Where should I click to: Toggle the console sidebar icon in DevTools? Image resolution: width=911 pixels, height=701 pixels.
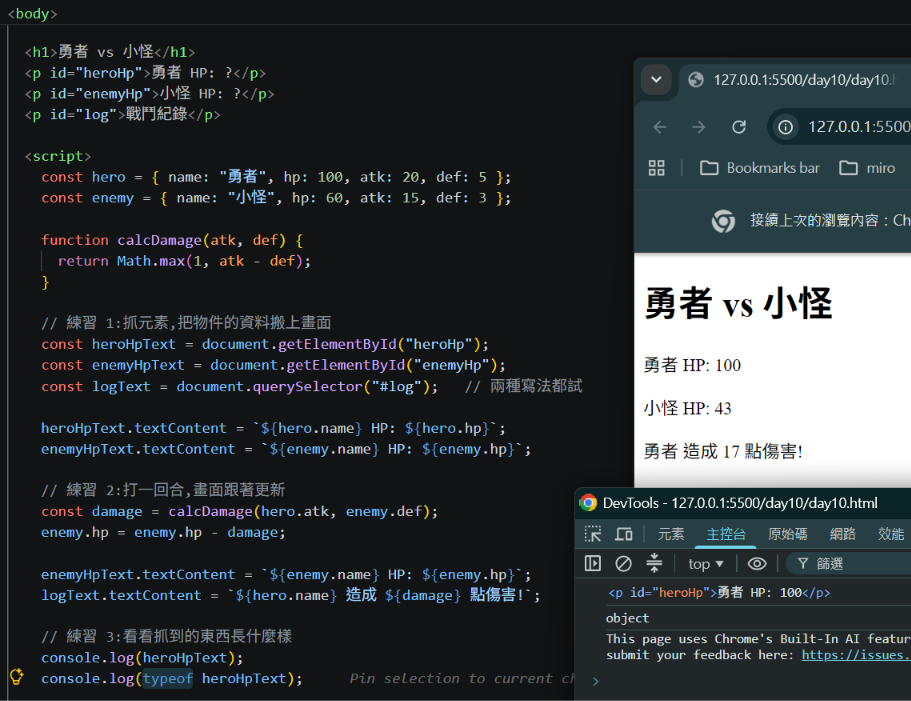click(593, 563)
